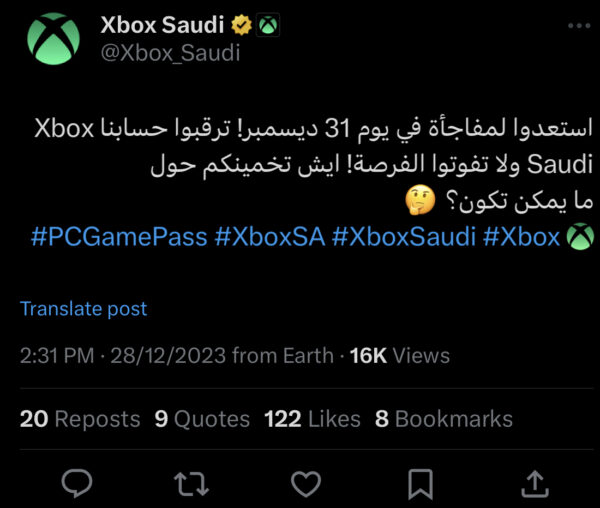
Task: Click the post timestamp 2:31 PM
Action: pos(56,355)
